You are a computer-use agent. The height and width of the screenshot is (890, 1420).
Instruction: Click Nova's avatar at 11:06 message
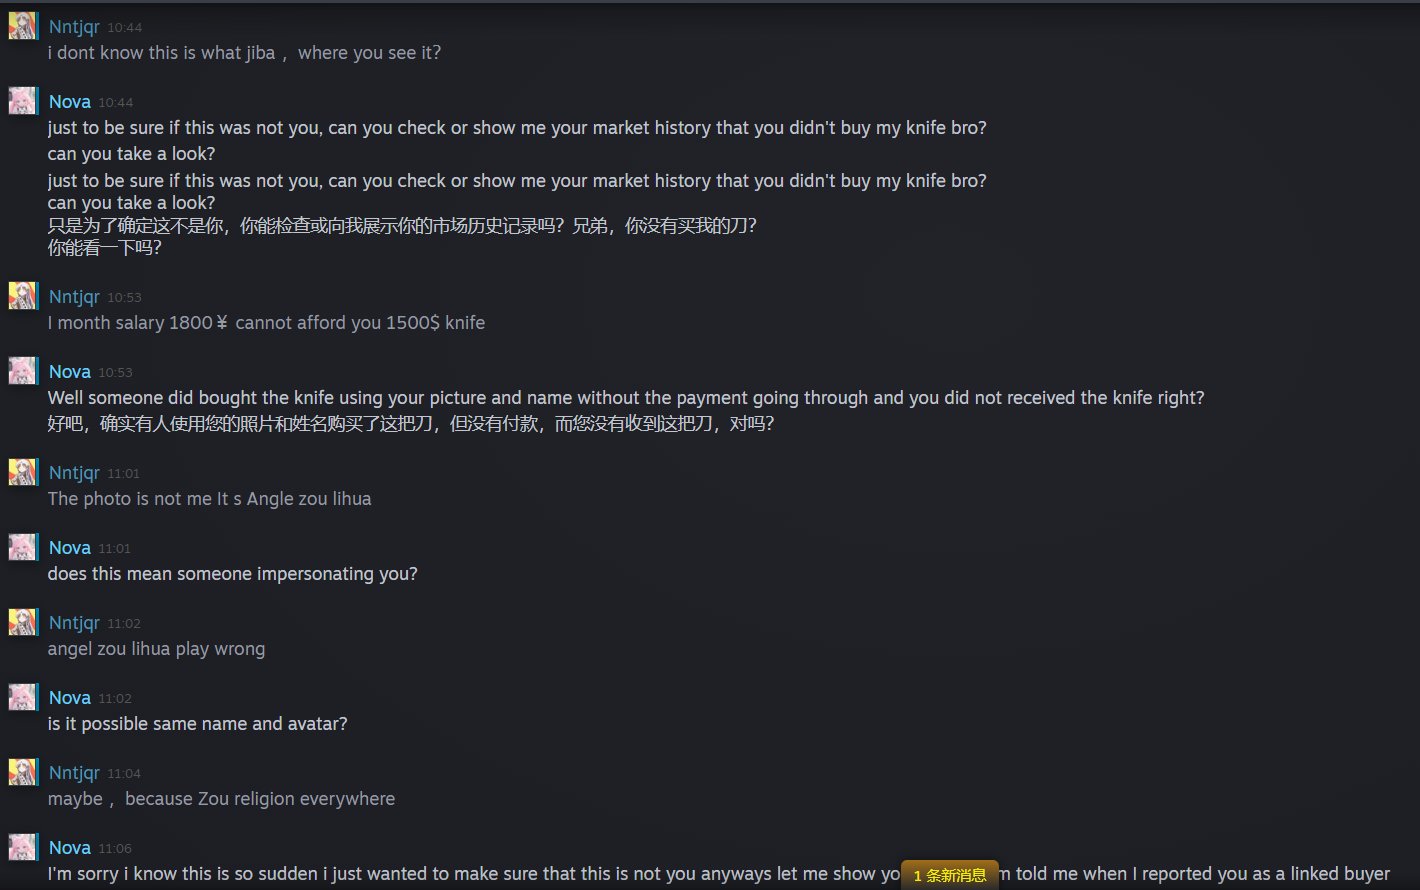(x=24, y=847)
